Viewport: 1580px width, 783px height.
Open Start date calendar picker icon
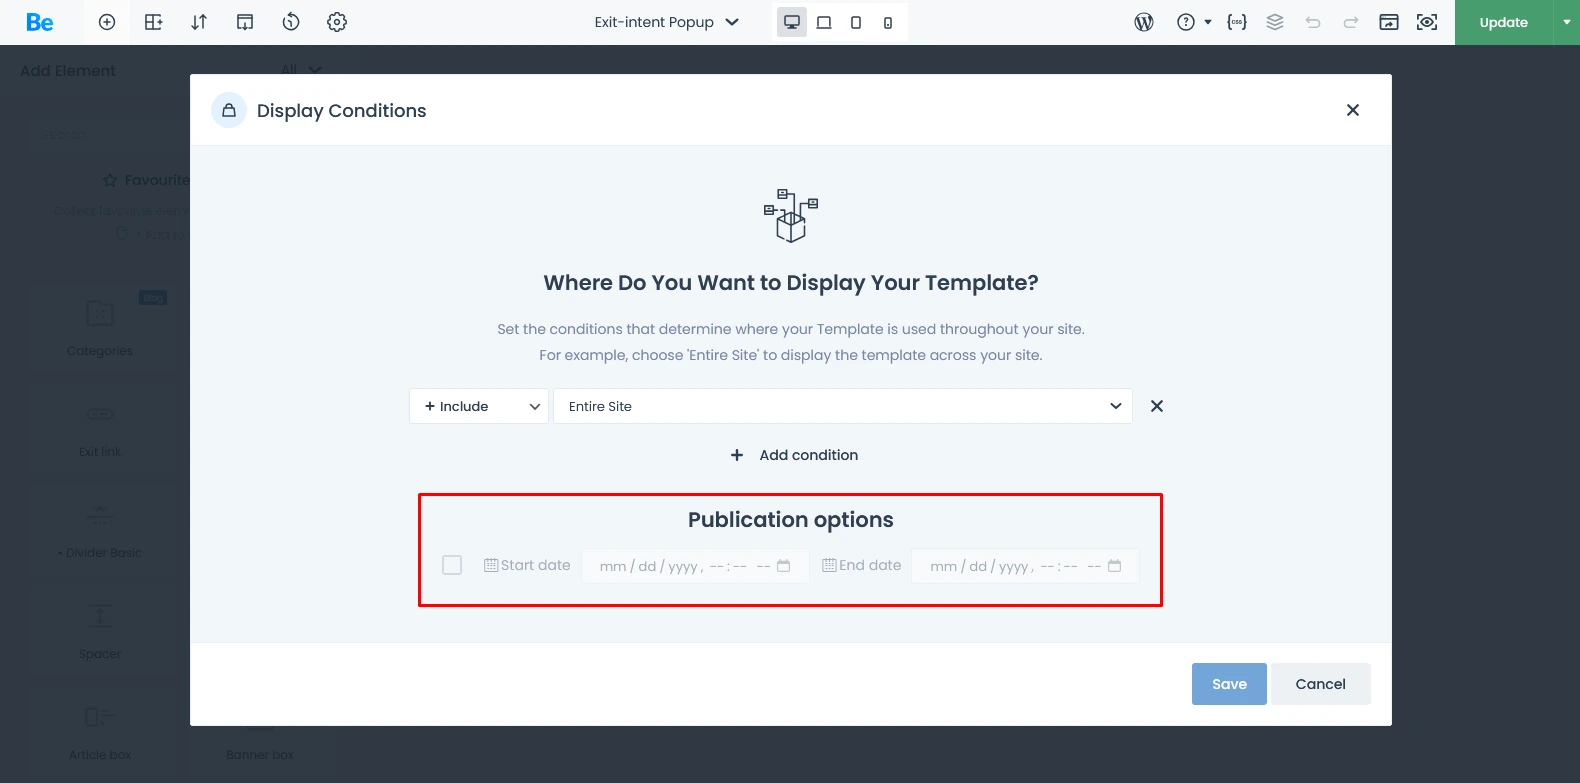[x=784, y=566]
